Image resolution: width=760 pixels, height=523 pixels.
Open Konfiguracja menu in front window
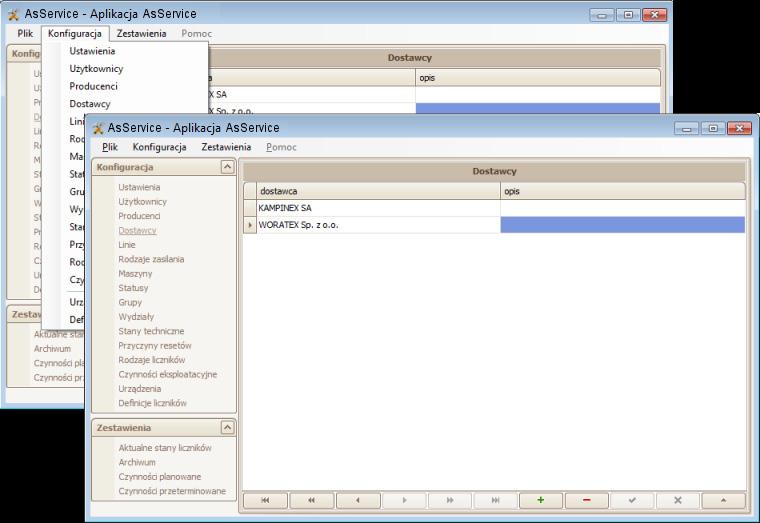[159, 147]
